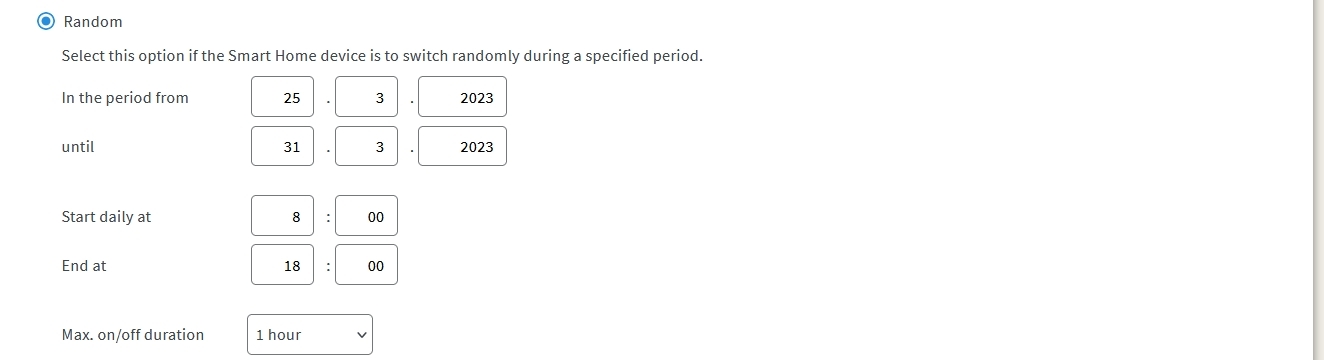Click the 'until' label
This screenshot has height=360, width=1324.
[x=78, y=146]
